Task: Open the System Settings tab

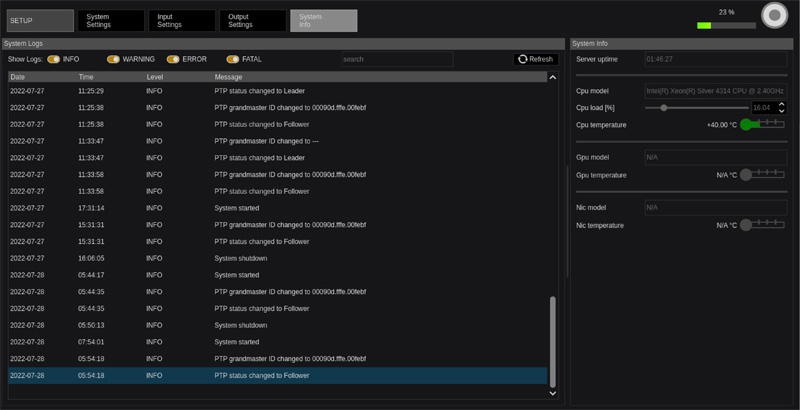Action: tap(110, 21)
